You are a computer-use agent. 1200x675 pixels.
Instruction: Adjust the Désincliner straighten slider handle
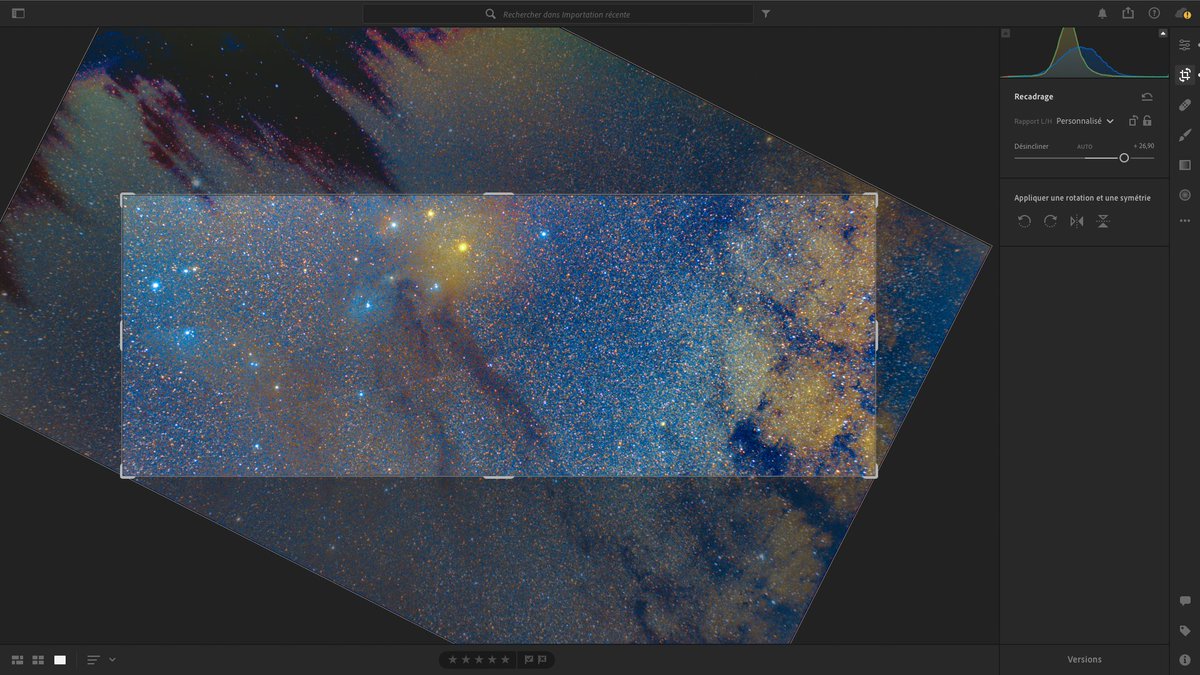pyautogui.click(x=1124, y=158)
